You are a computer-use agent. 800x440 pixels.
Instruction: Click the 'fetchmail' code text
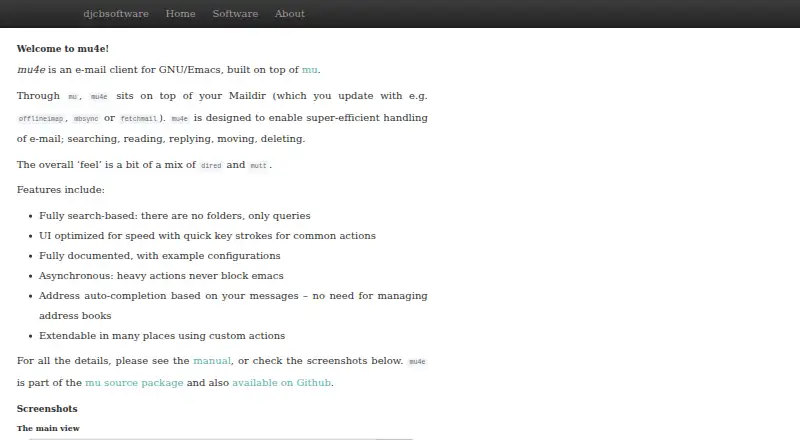pos(139,118)
